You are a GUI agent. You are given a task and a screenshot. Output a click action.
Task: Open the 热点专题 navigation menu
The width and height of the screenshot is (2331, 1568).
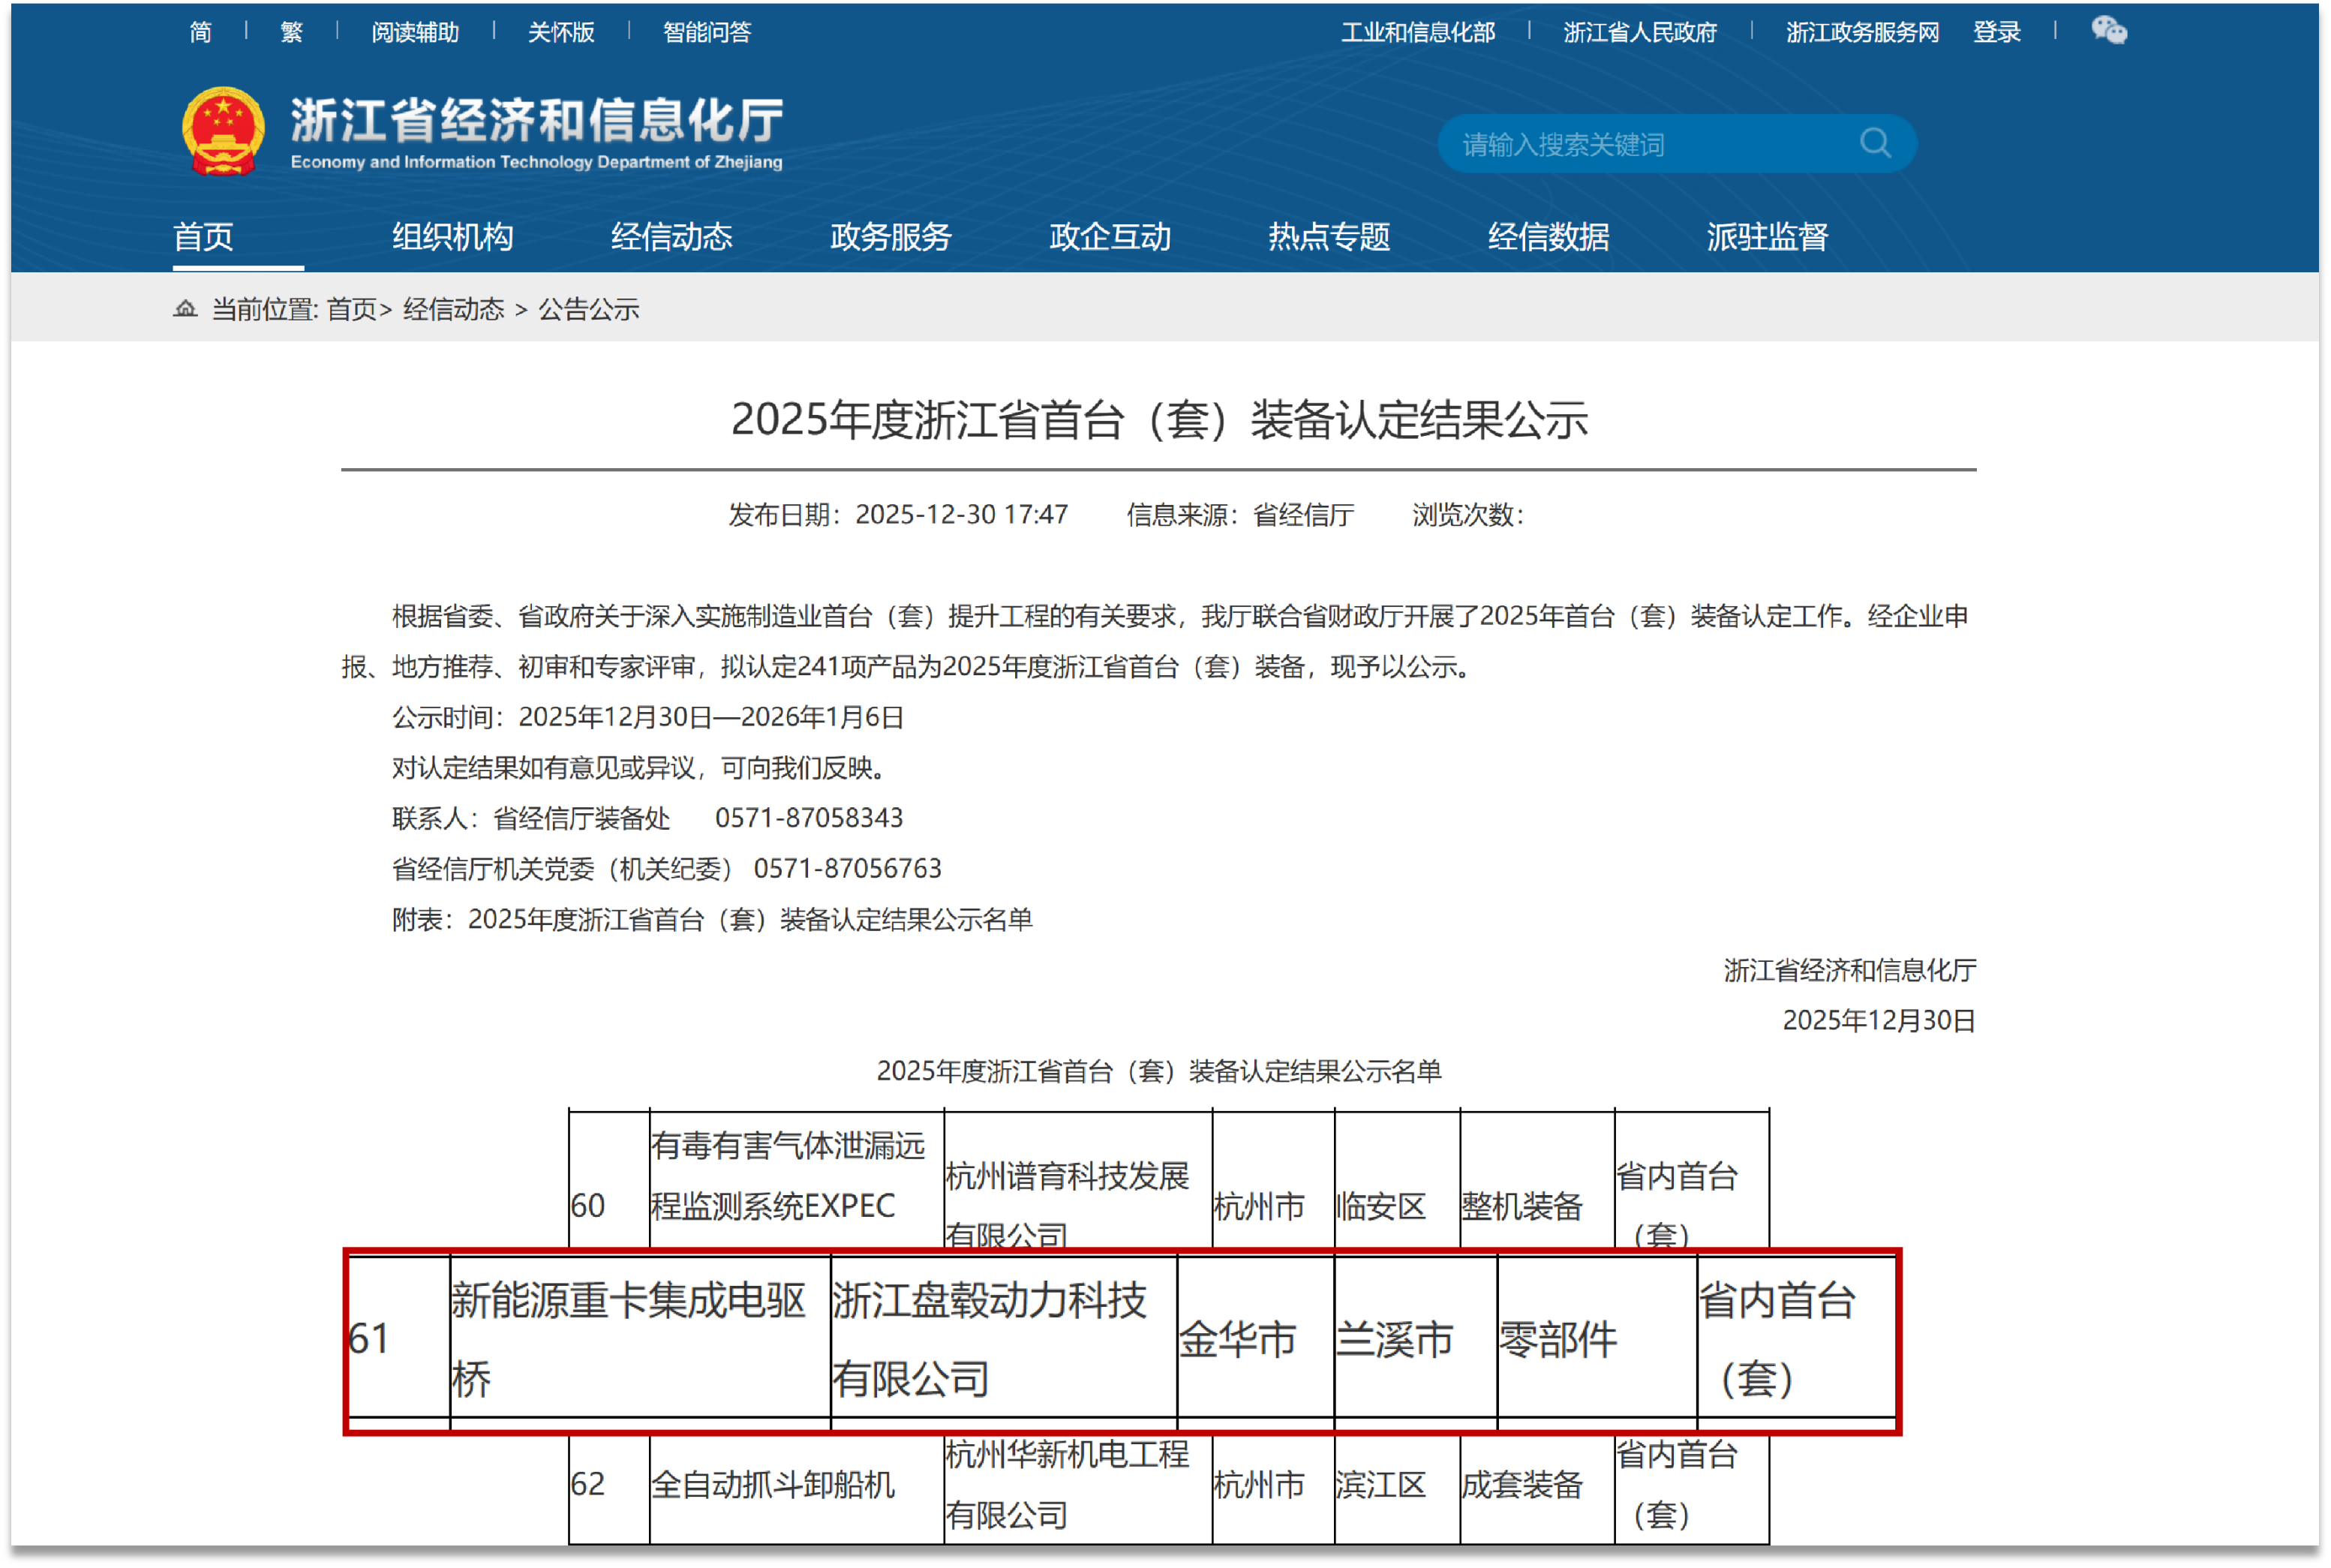pos(1330,237)
